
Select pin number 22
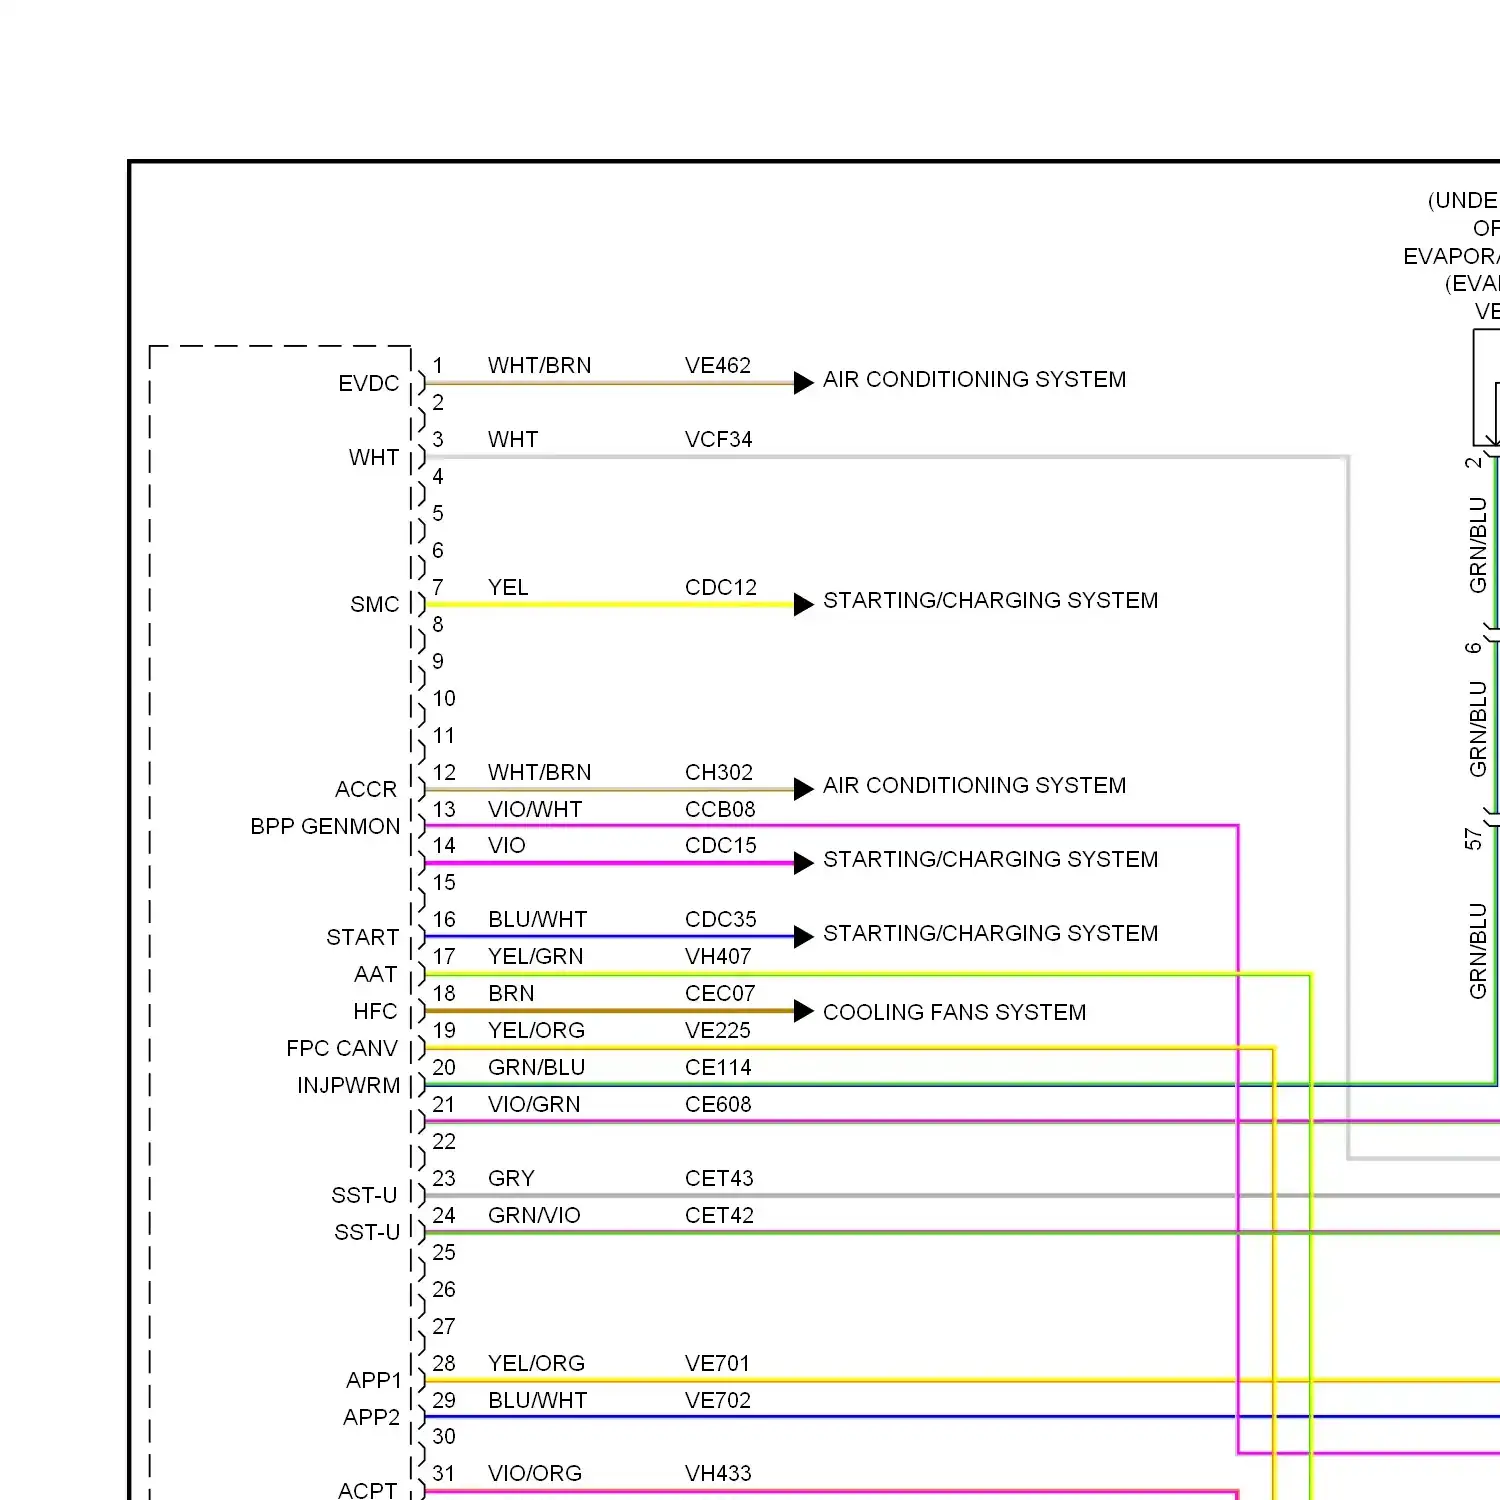[444, 1142]
